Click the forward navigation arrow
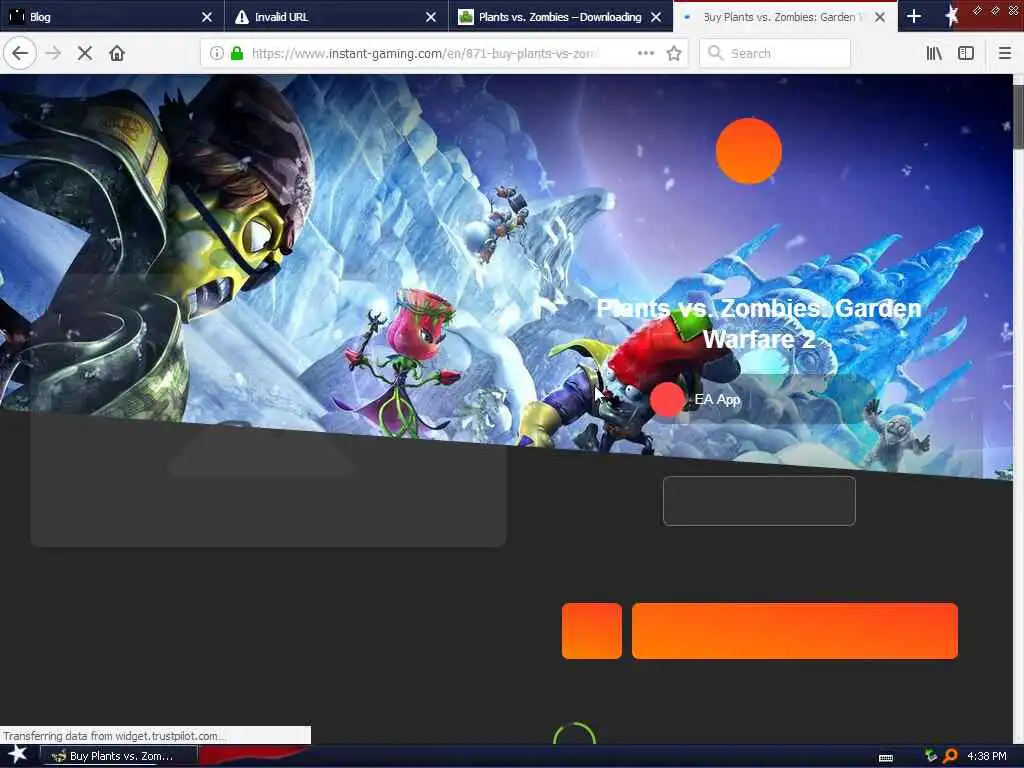 (x=54, y=53)
